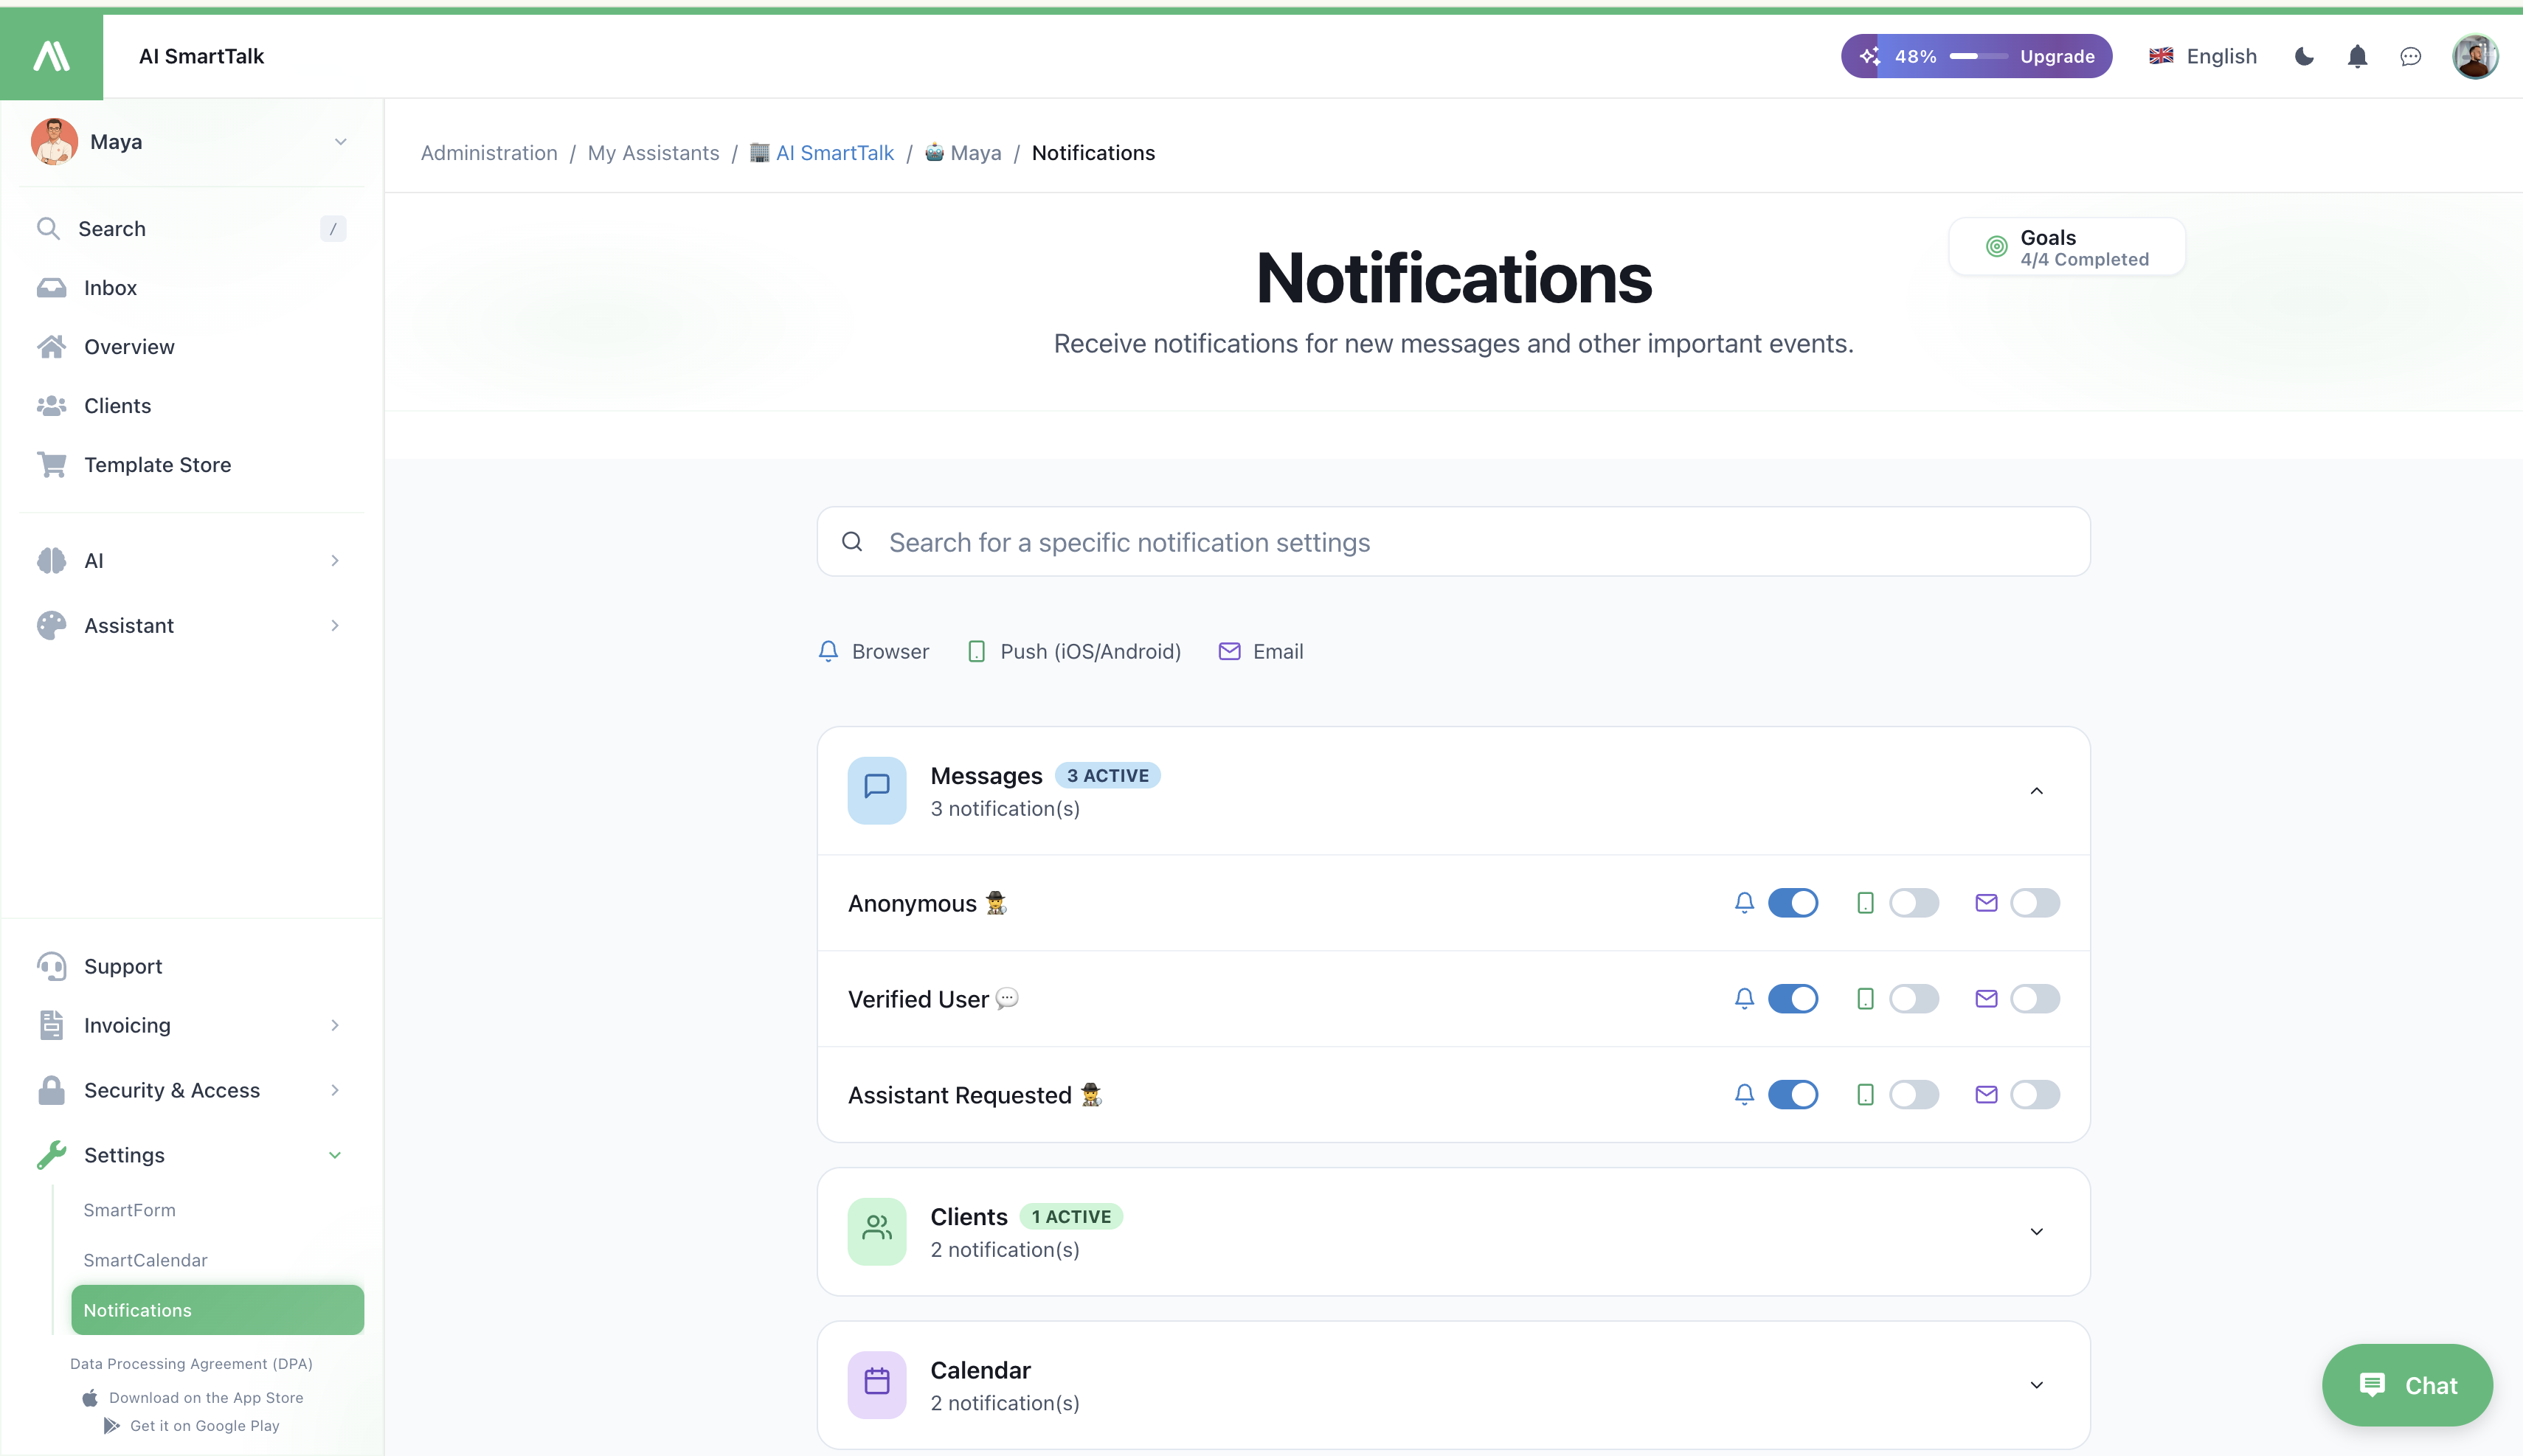Open the Chat widget button

[2407, 1385]
